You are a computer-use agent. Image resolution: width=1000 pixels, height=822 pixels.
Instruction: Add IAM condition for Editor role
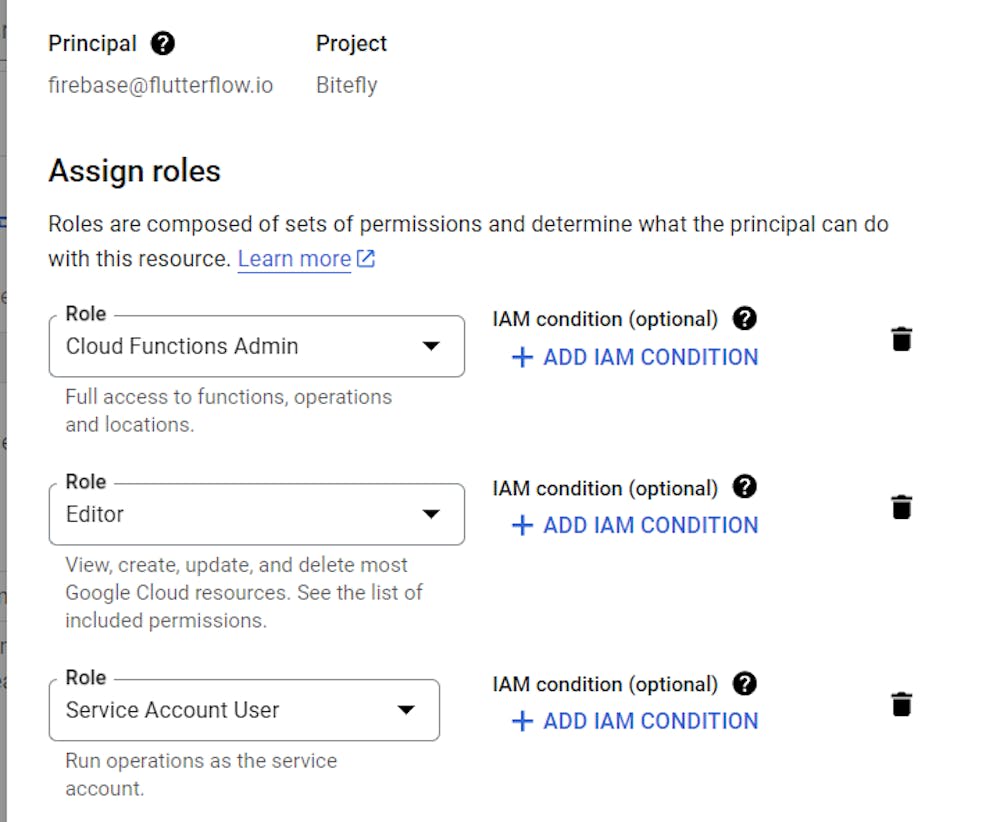click(635, 525)
